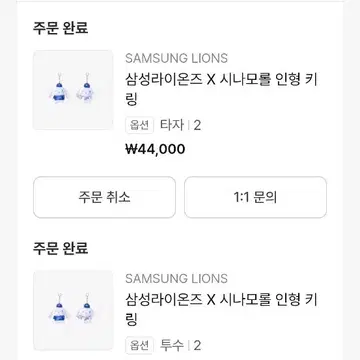Click SAMSUNG LIONS brand above the 타자 order
The height and width of the screenshot is (360, 360).
click(x=176, y=58)
